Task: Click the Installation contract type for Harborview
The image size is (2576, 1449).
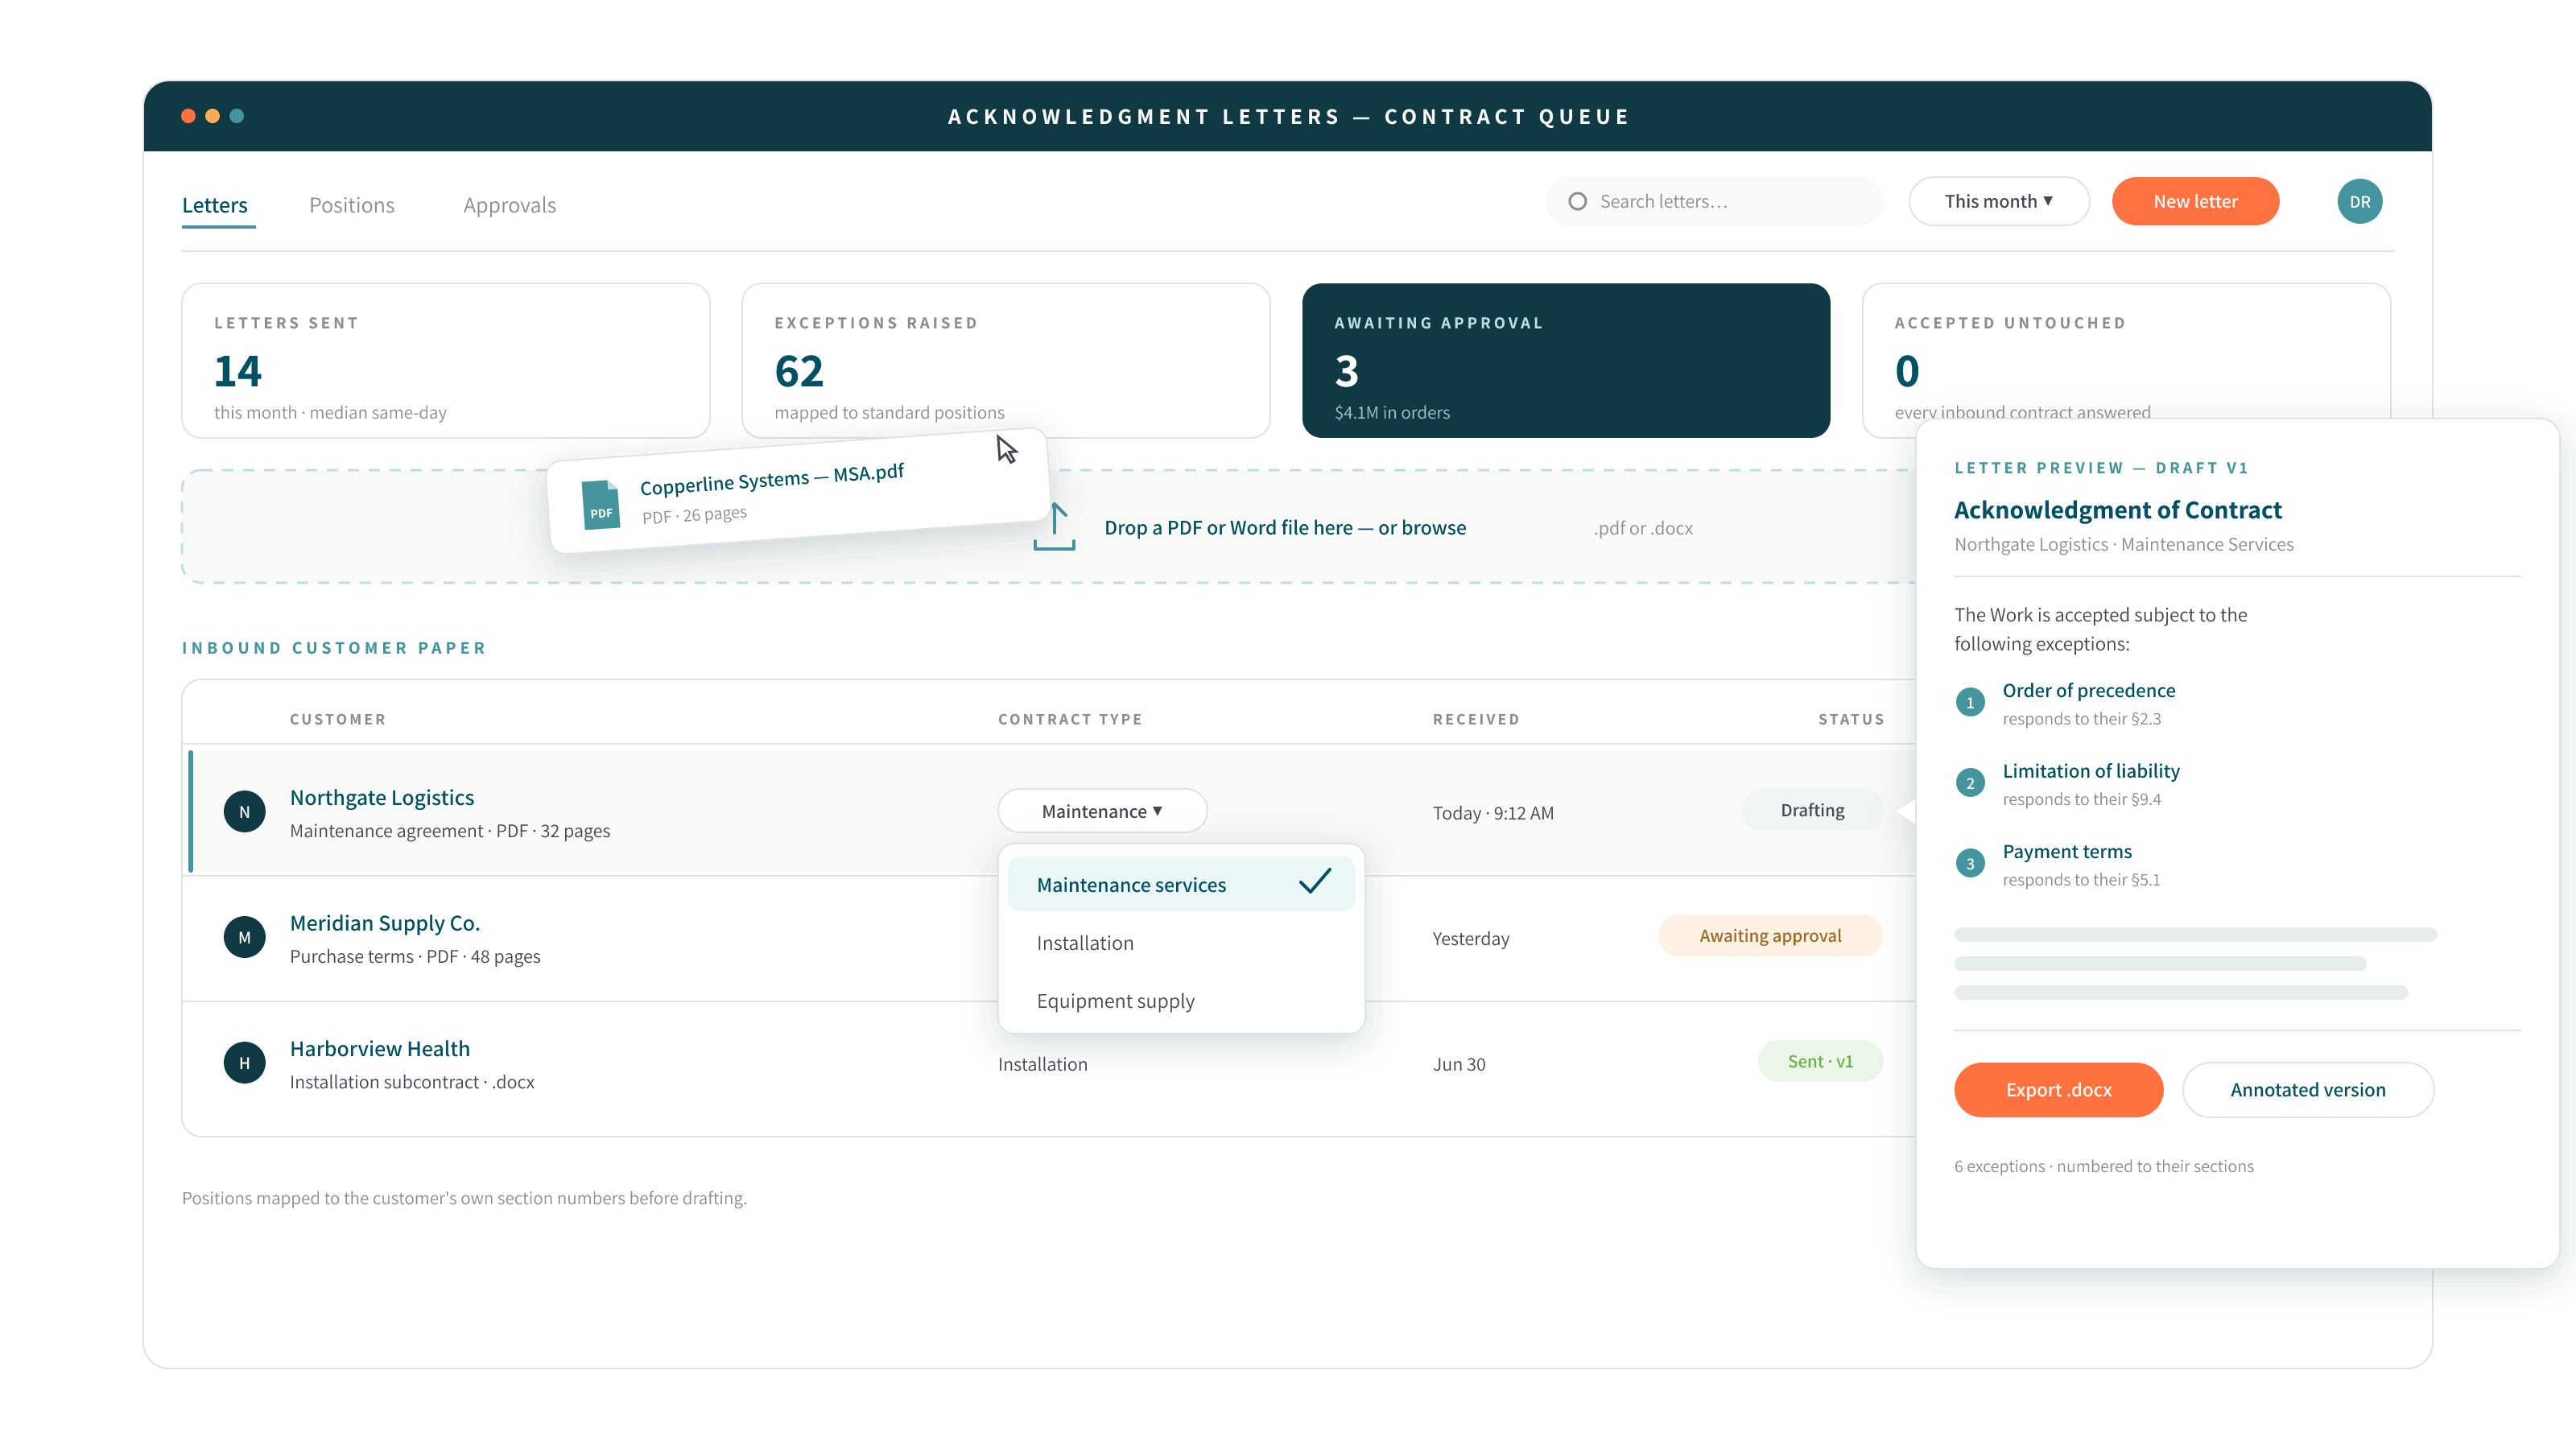Action: pos(1043,1065)
